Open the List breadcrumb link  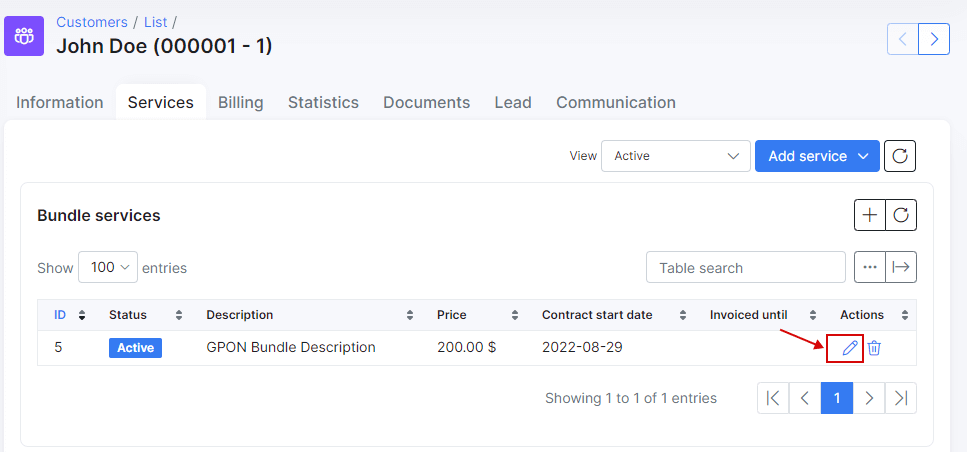tap(155, 22)
